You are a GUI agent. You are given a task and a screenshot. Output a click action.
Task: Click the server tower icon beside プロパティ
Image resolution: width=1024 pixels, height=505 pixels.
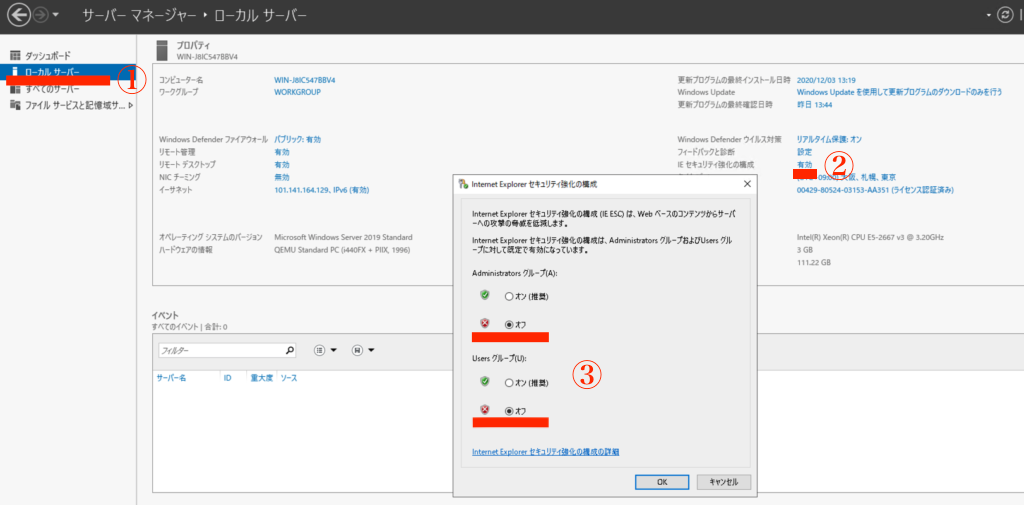(x=161, y=50)
